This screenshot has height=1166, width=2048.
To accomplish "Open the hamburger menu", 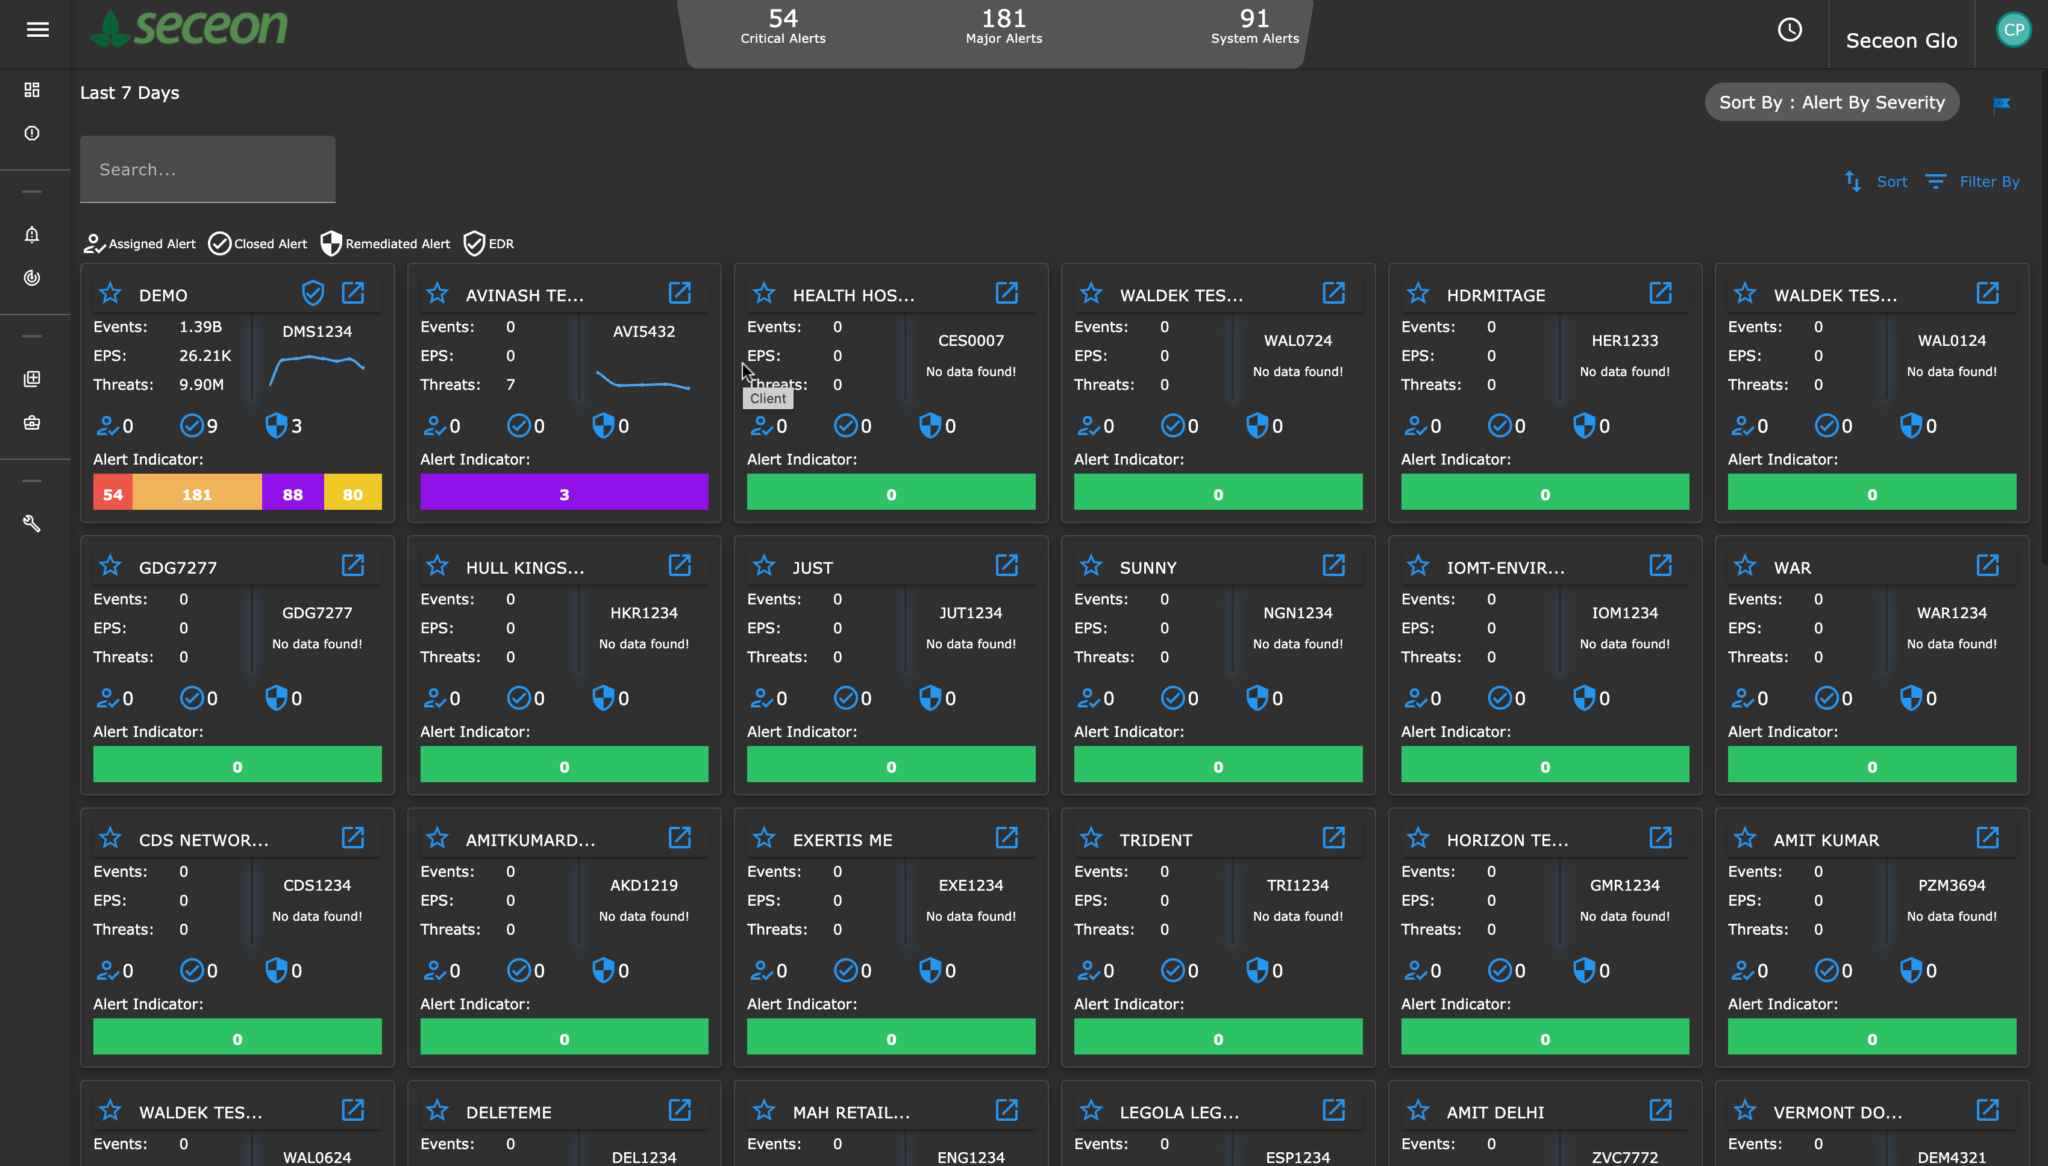I will (38, 30).
